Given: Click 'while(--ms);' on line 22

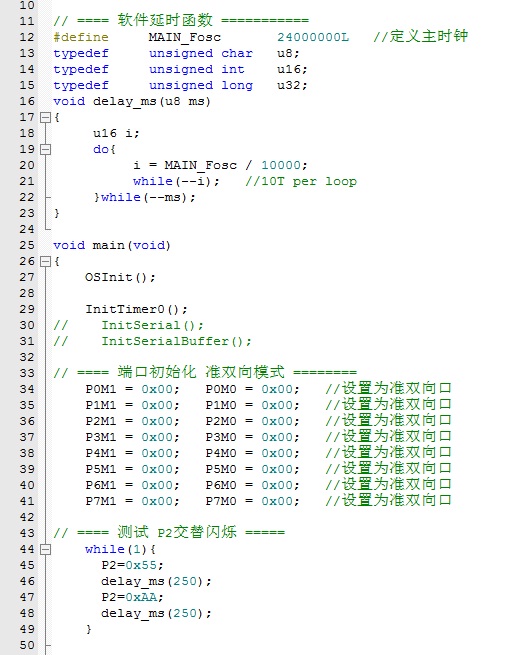Looking at the screenshot, I should 148,197.
